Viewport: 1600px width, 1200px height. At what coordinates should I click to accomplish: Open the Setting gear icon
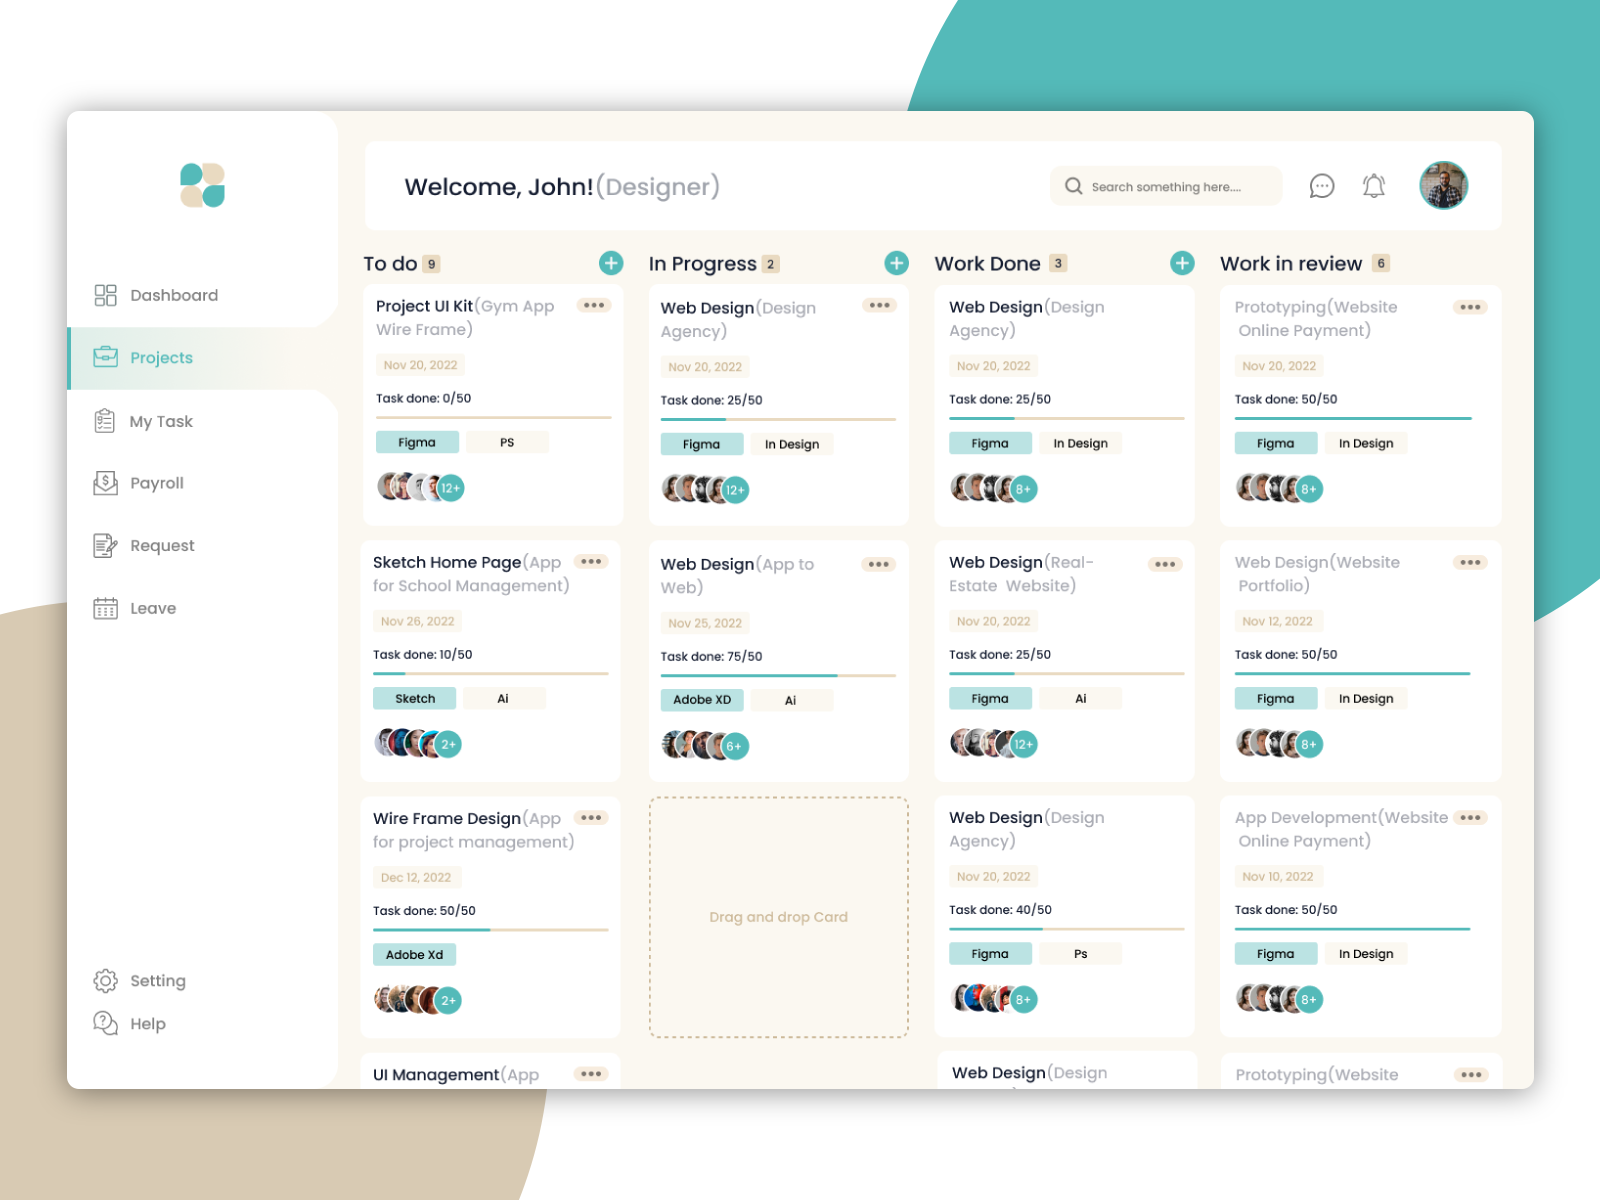(x=105, y=981)
